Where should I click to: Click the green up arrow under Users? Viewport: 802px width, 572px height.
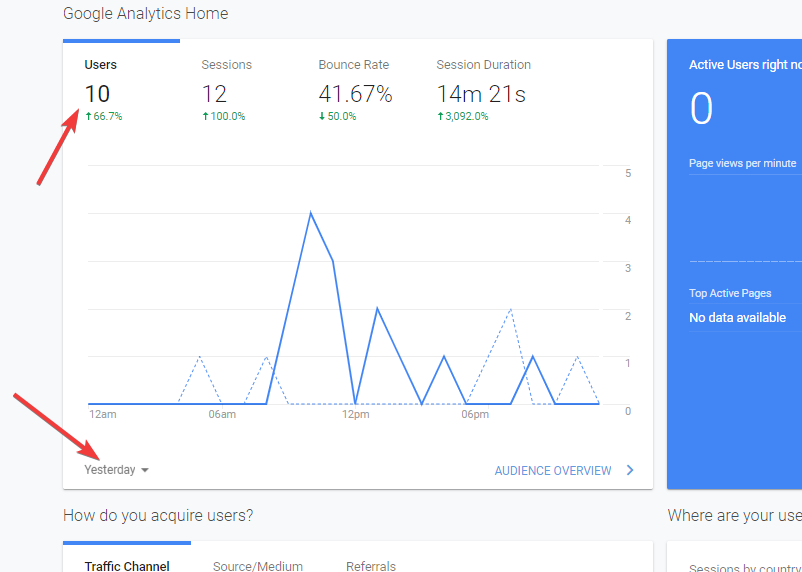tap(88, 117)
